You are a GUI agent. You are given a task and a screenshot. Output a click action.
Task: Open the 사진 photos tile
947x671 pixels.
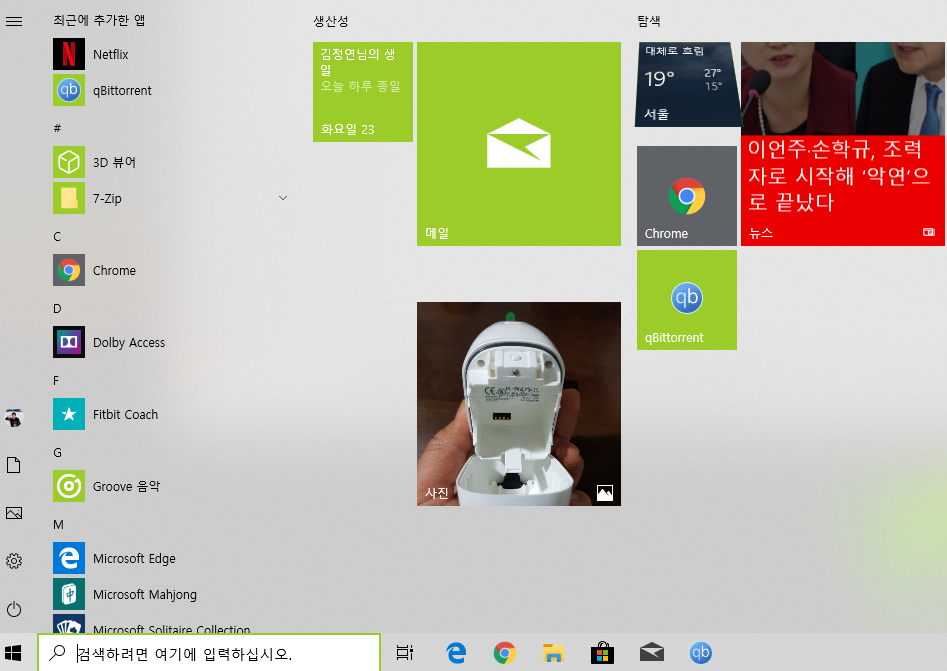pyautogui.click(x=519, y=404)
